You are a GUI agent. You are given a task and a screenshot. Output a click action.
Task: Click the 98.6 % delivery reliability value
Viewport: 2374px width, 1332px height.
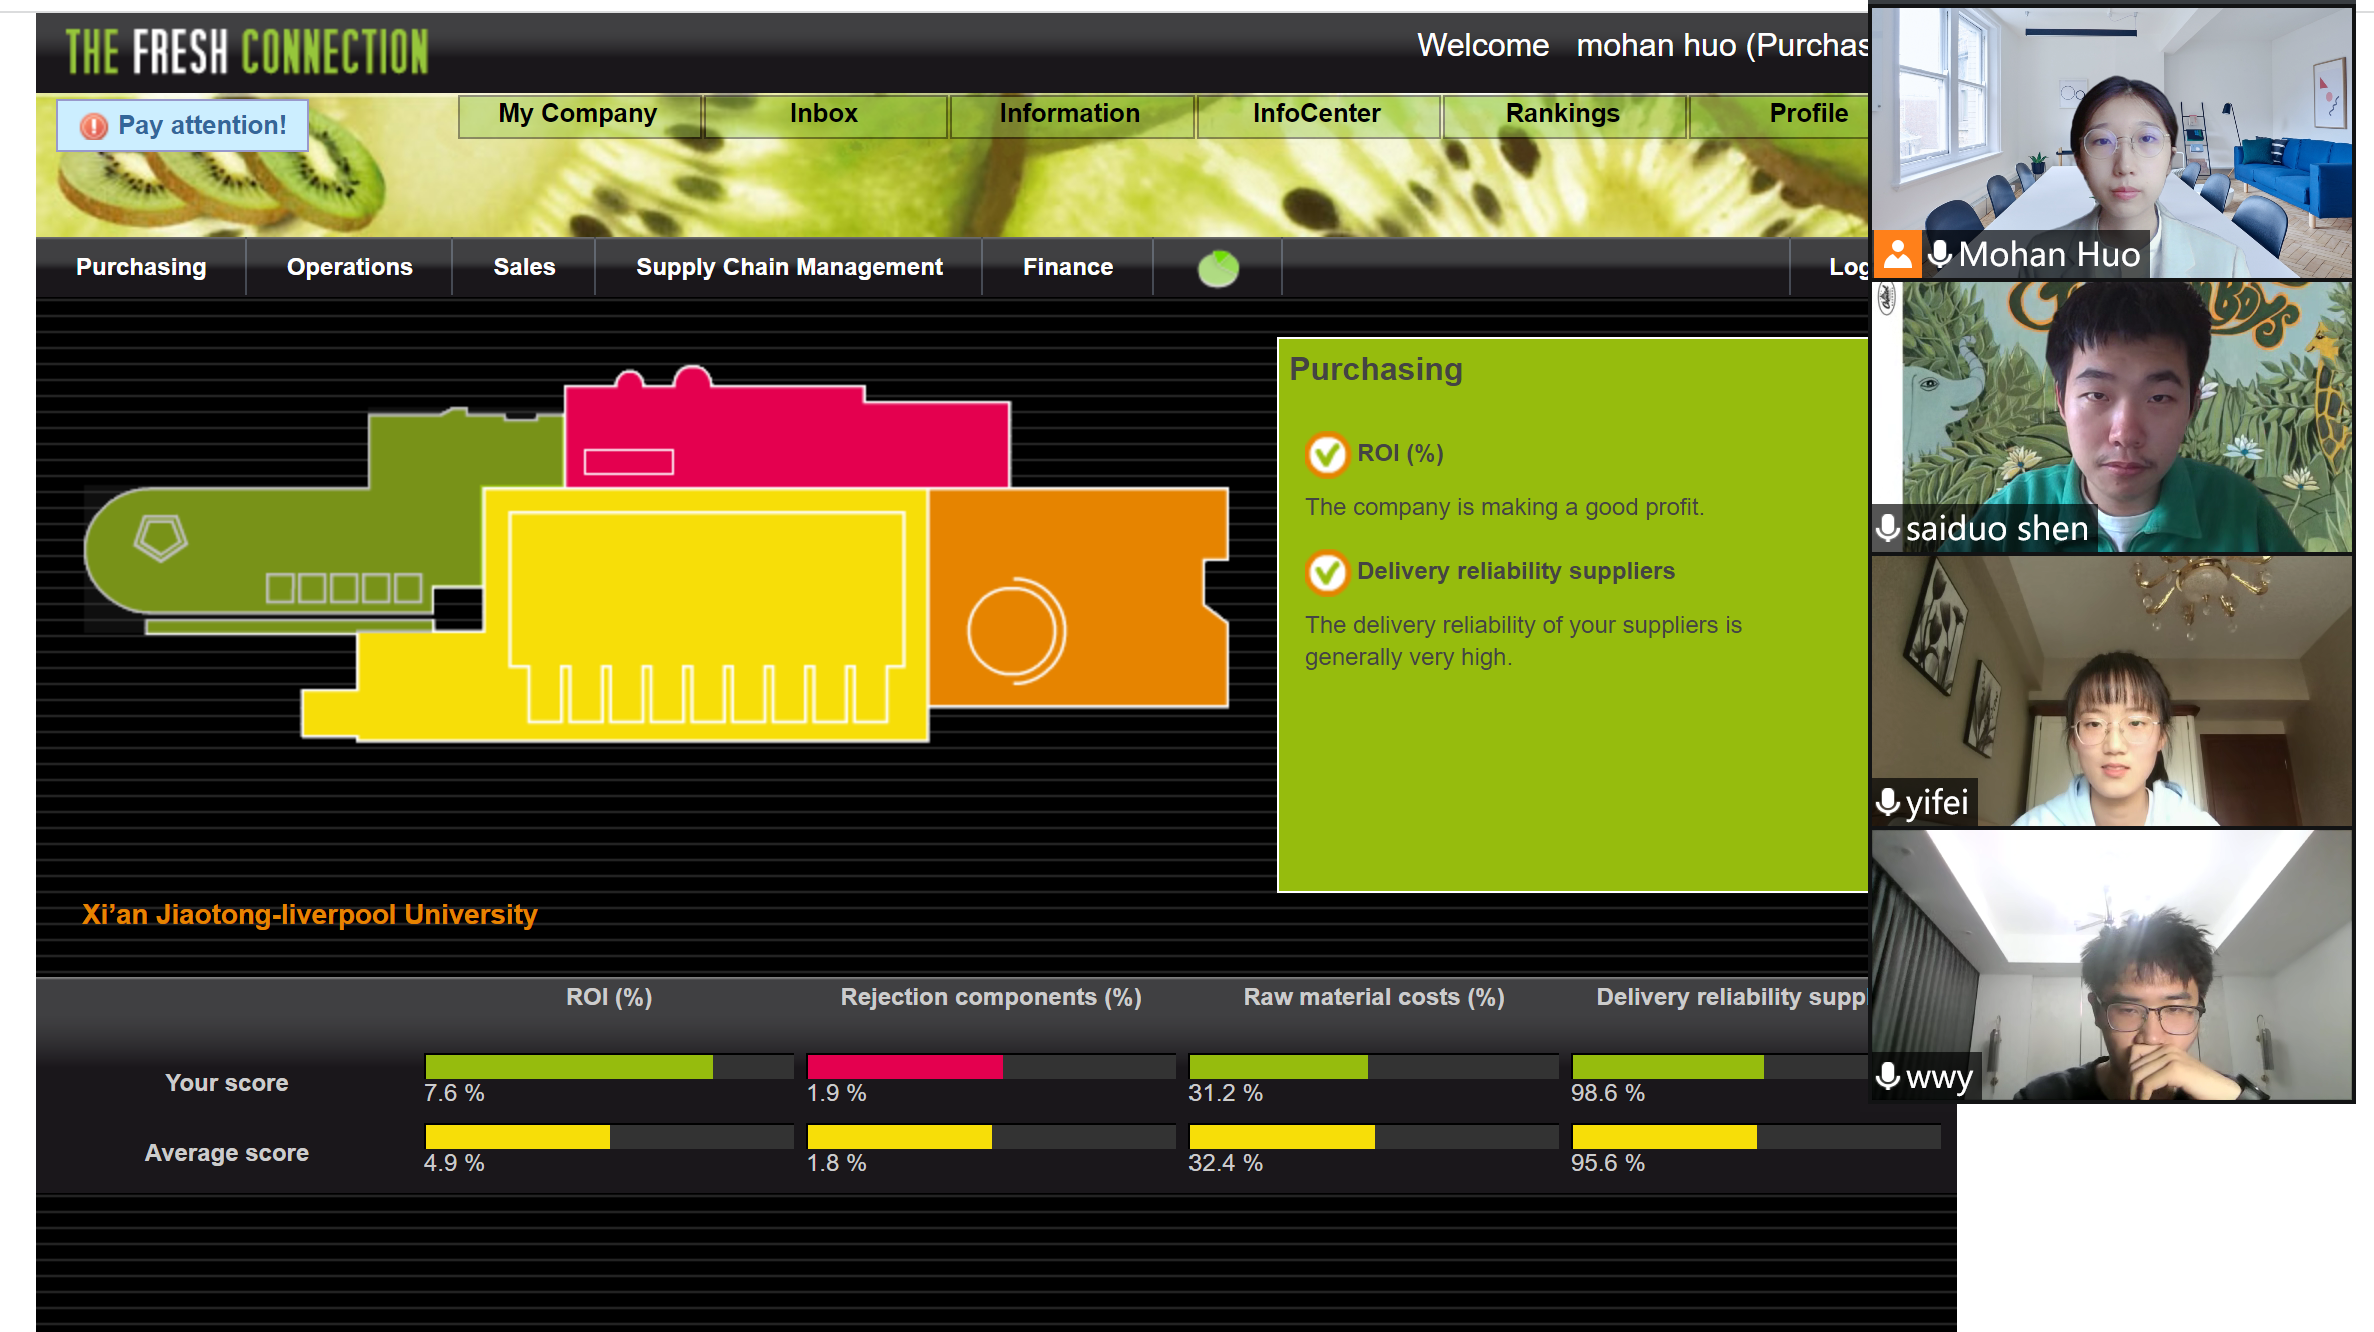coord(1607,1094)
